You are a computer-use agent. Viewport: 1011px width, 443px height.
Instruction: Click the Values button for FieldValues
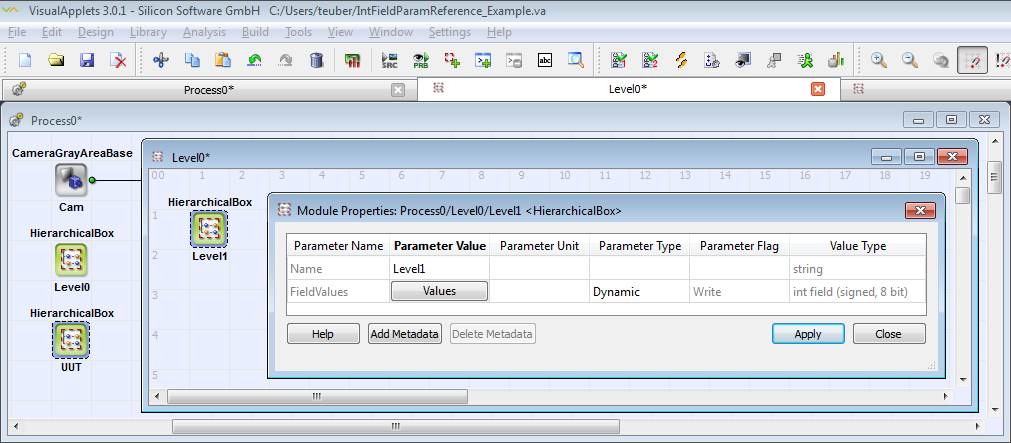pyautogui.click(x=439, y=291)
